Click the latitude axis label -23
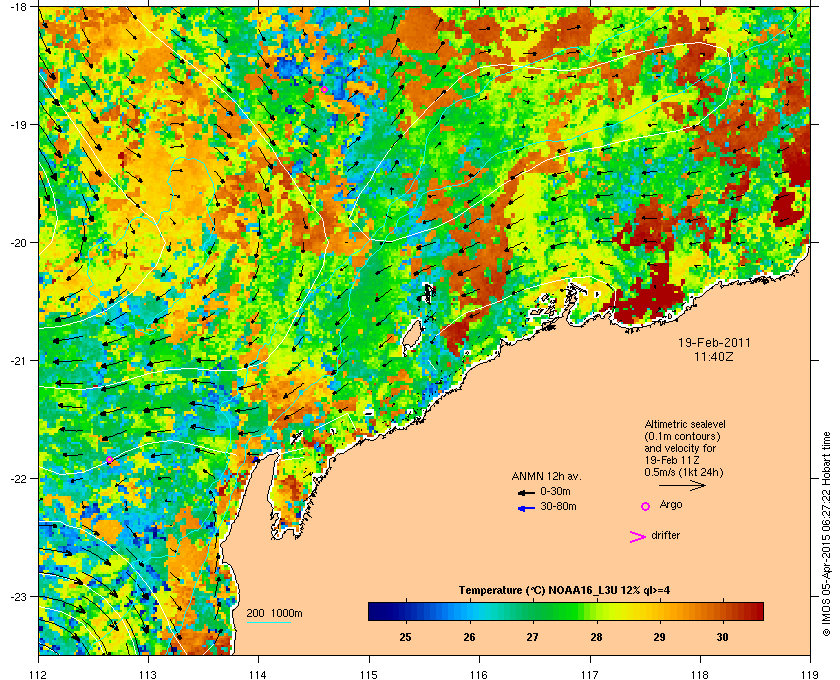The image size is (840, 680). click(18, 596)
